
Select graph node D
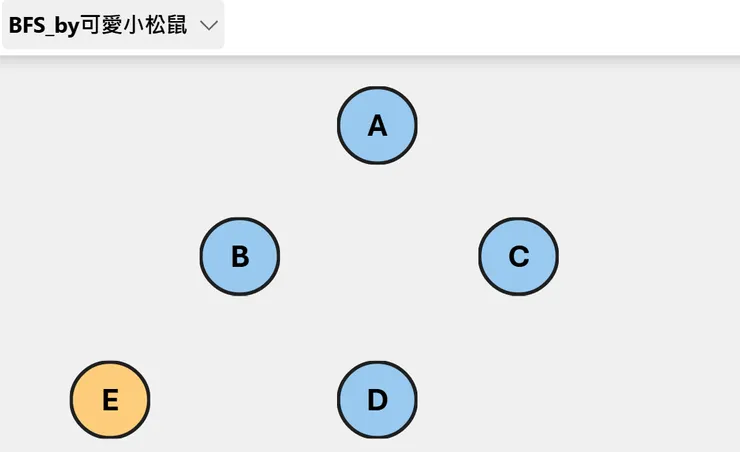click(x=377, y=400)
